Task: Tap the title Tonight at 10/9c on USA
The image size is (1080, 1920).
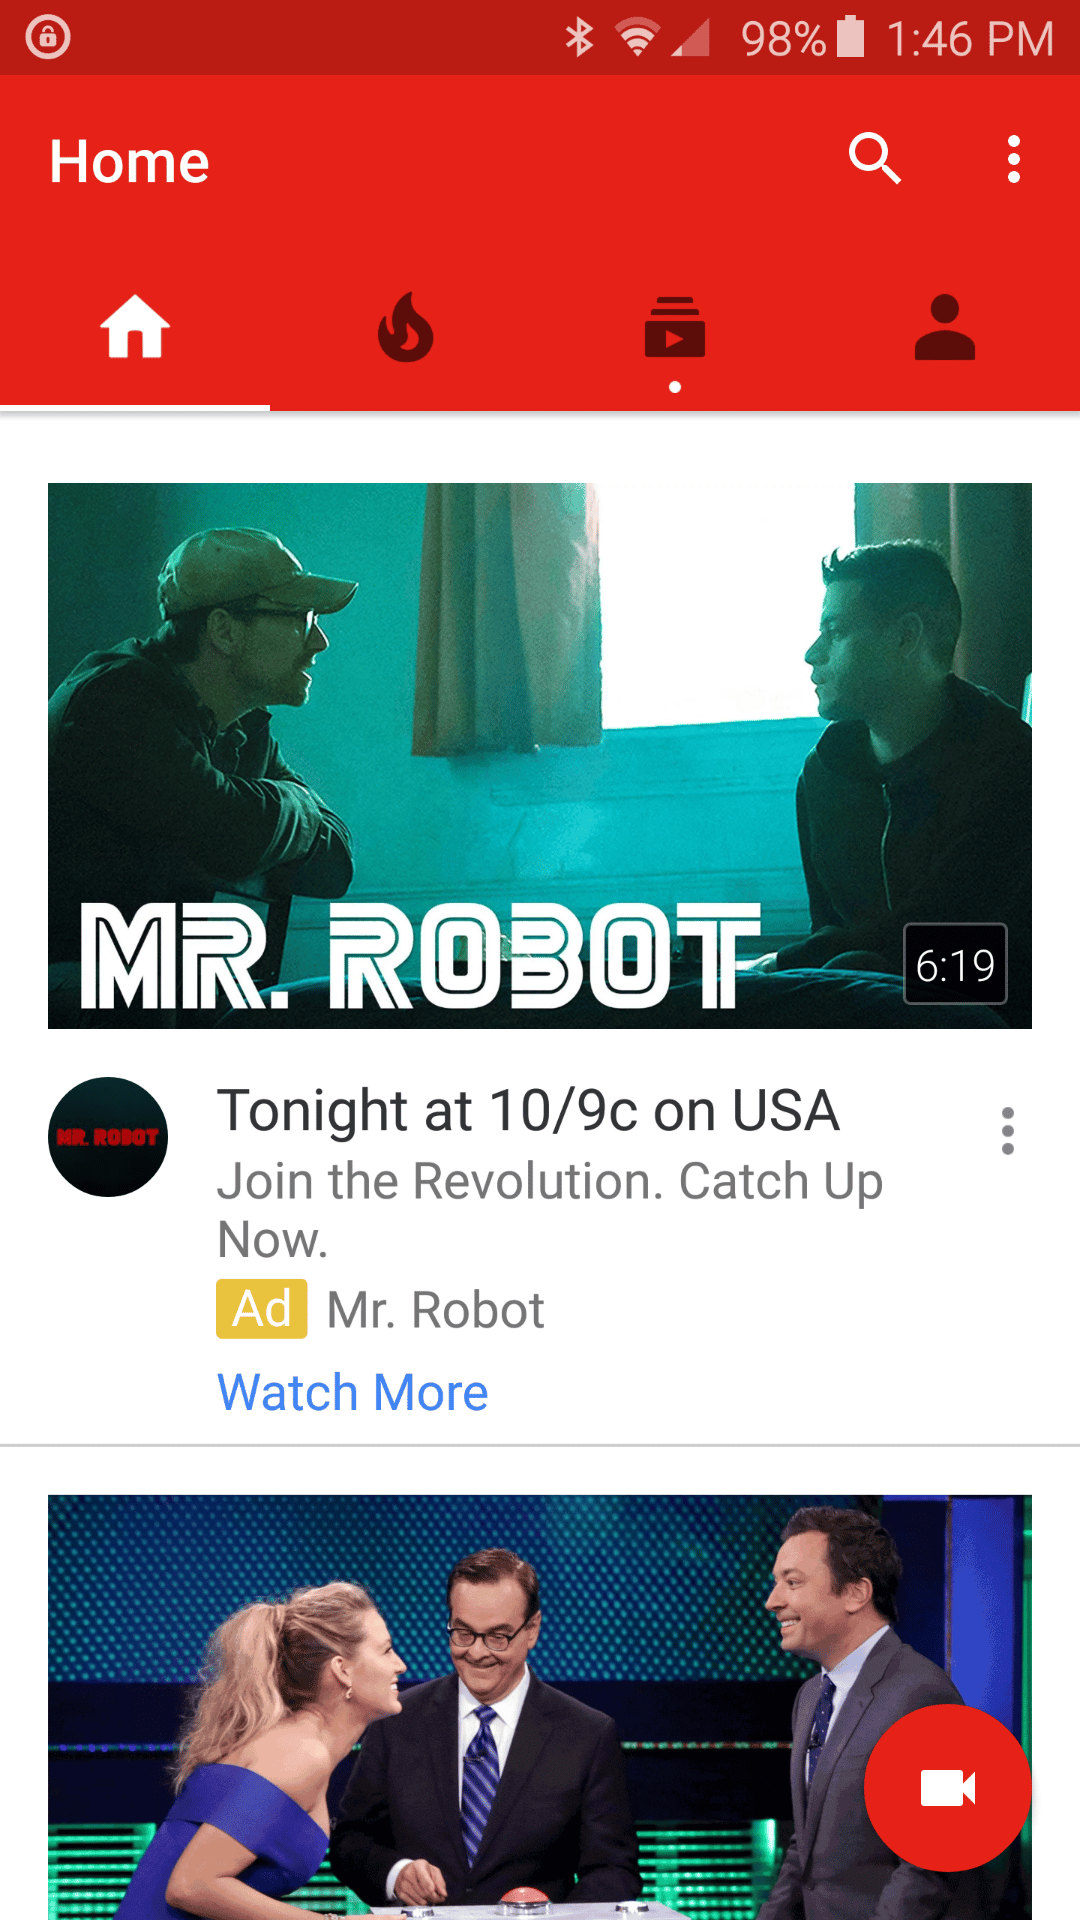Action: [x=528, y=1111]
